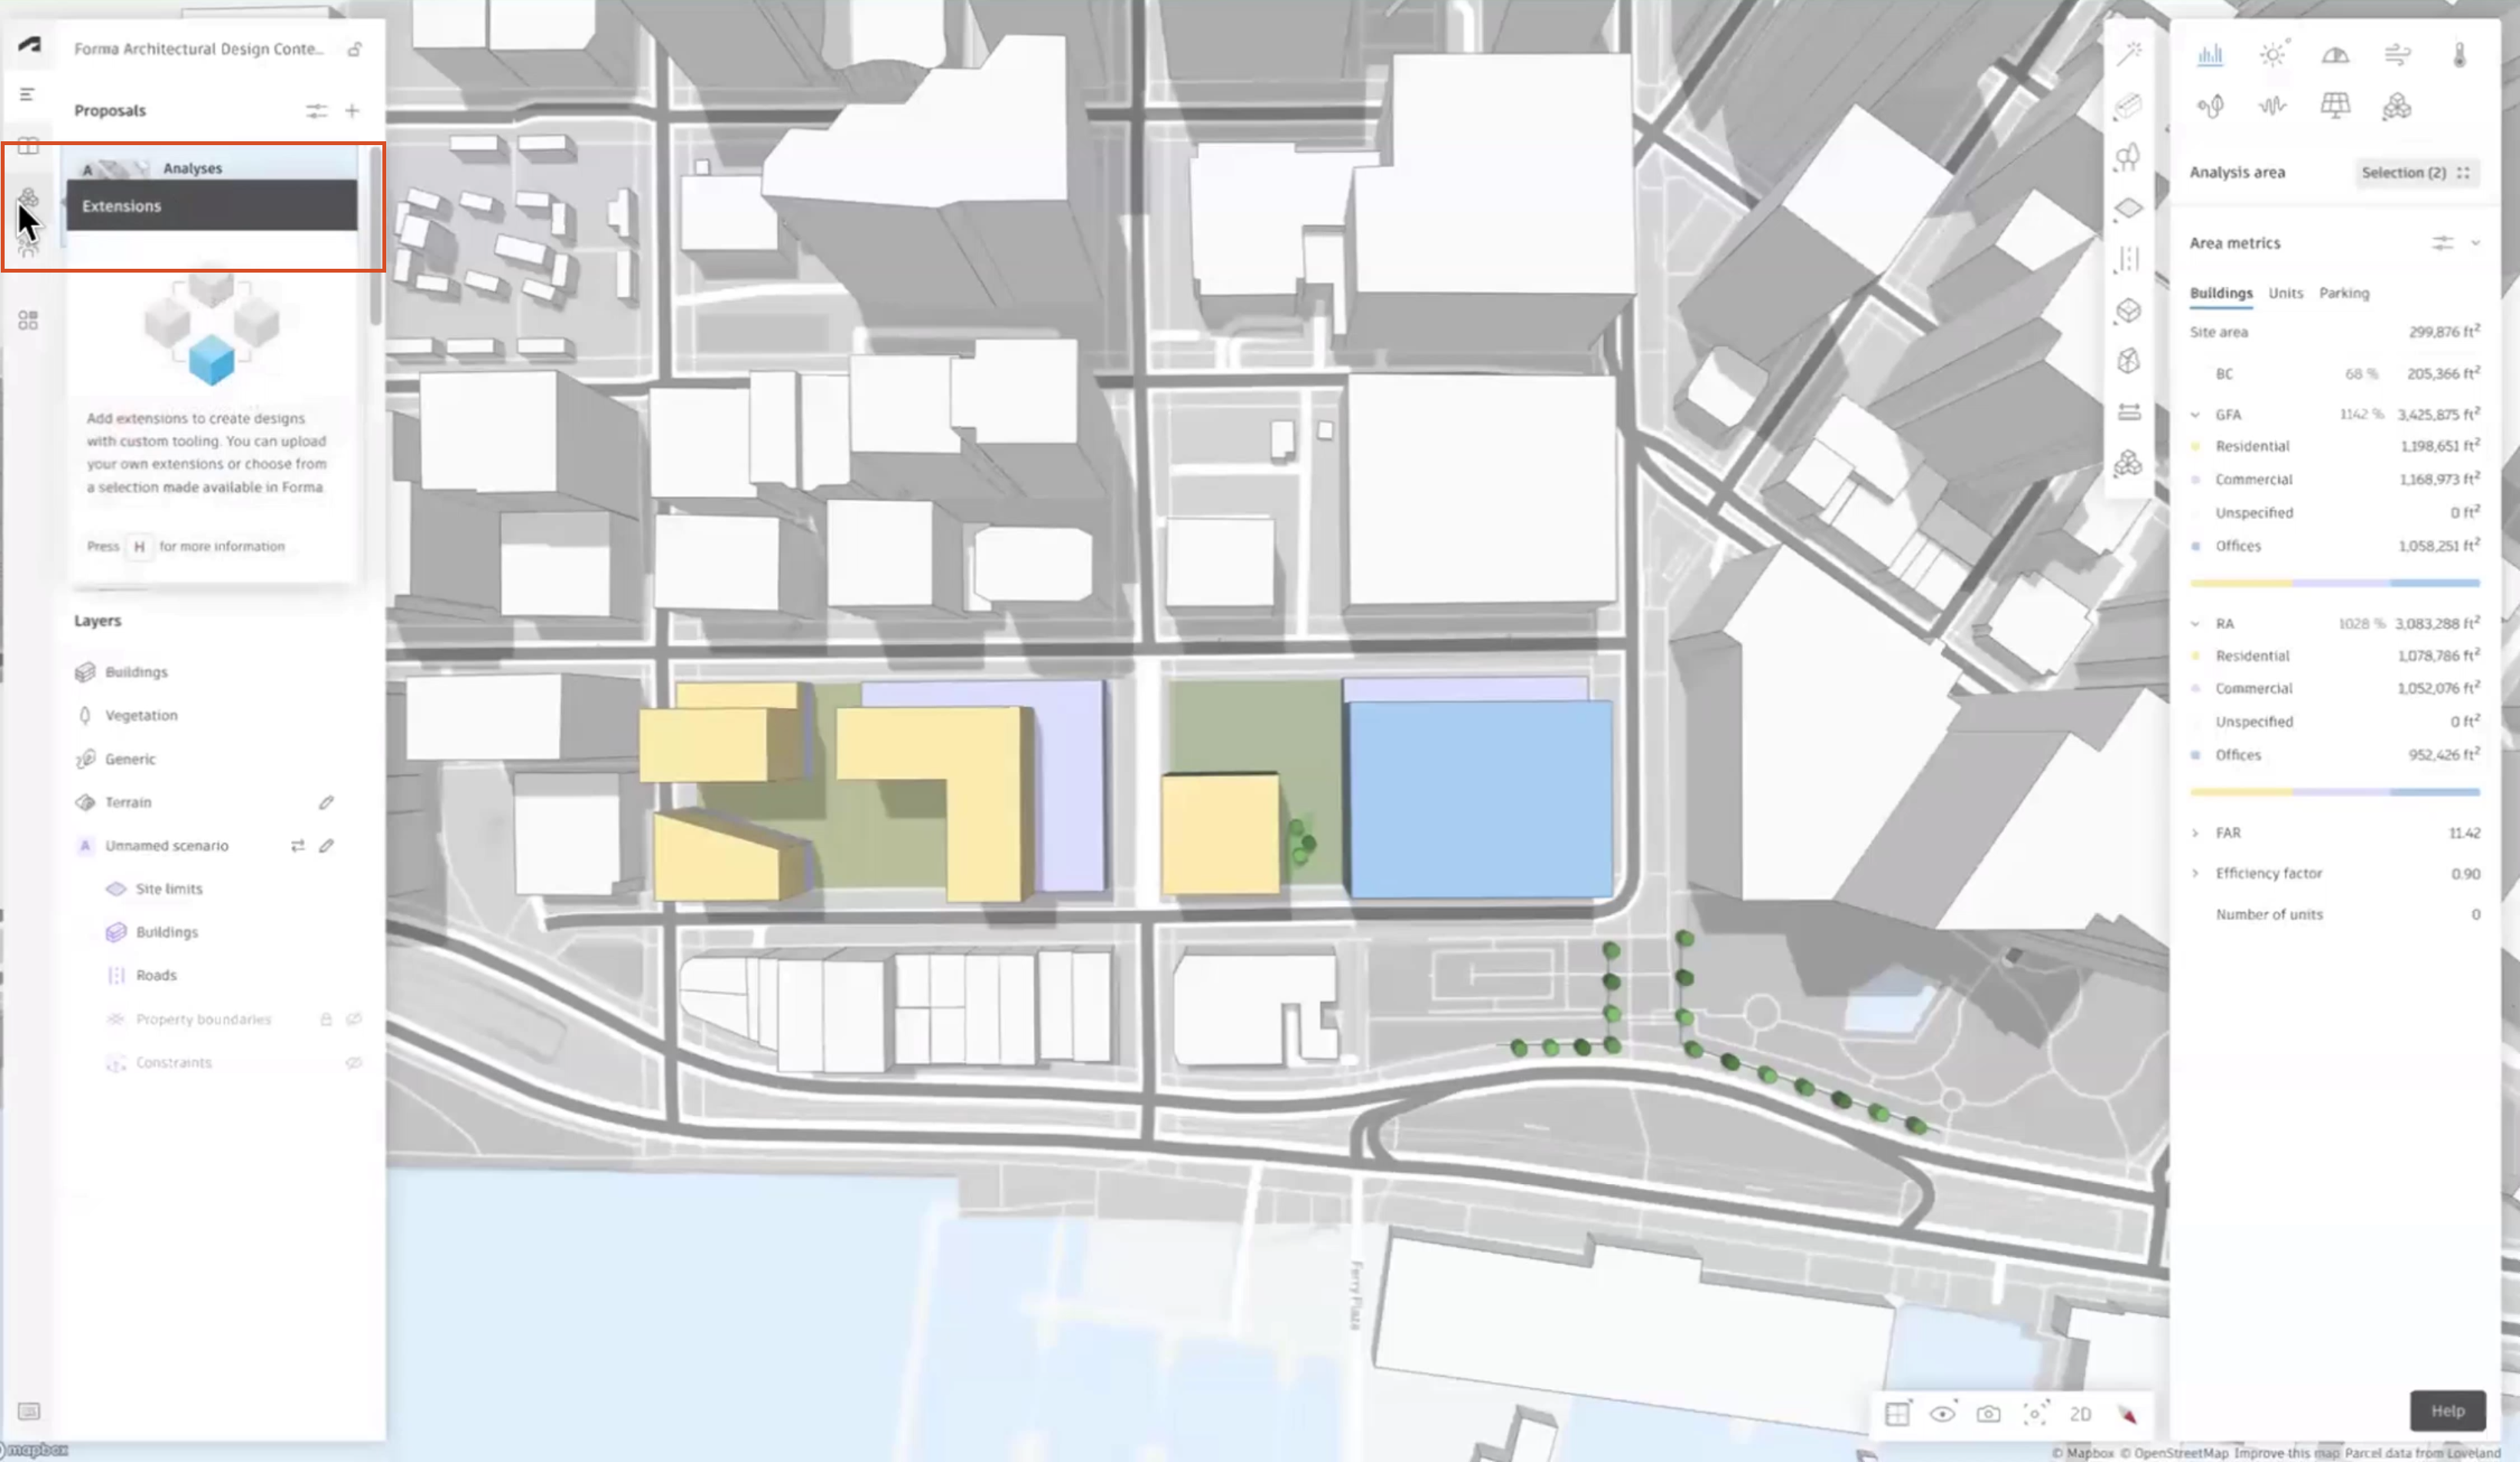This screenshot has width=2520, height=1462.
Task: Click the sun/solar analysis icon
Action: click(x=2273, y=54)
